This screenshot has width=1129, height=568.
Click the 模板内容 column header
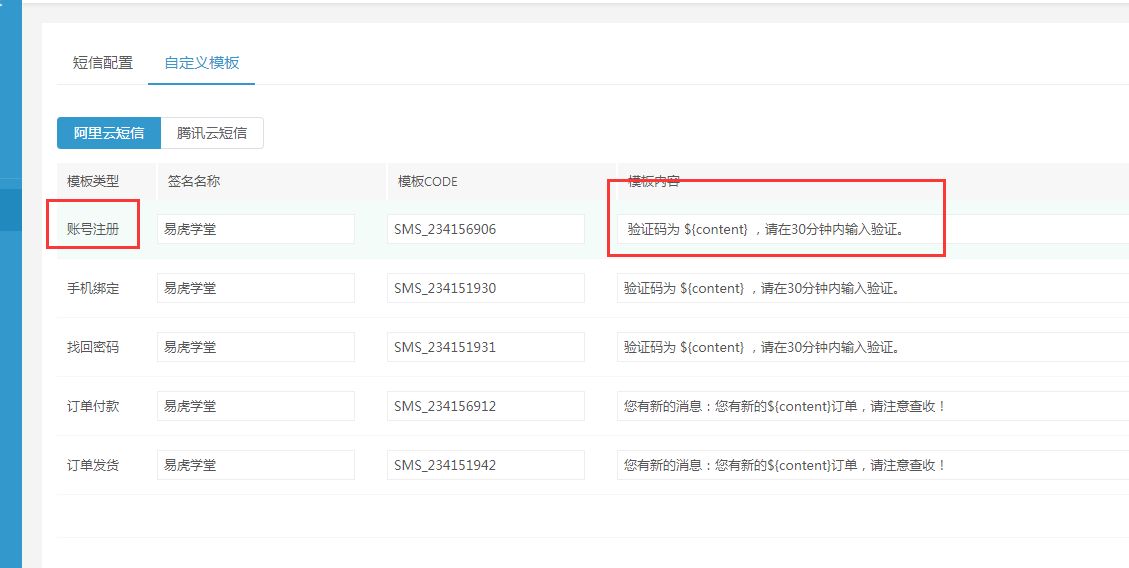[654, 181]
